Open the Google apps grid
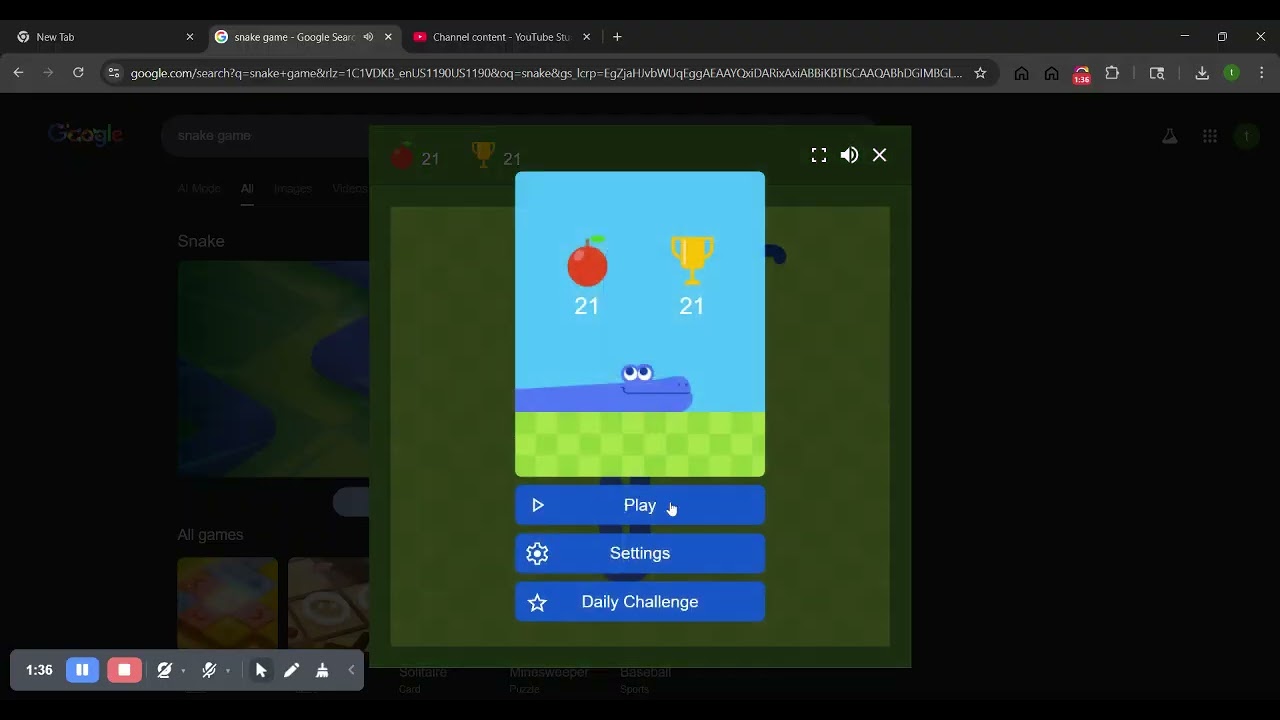The height and width of the screenshot is (720, 1280). [1210, 136]
